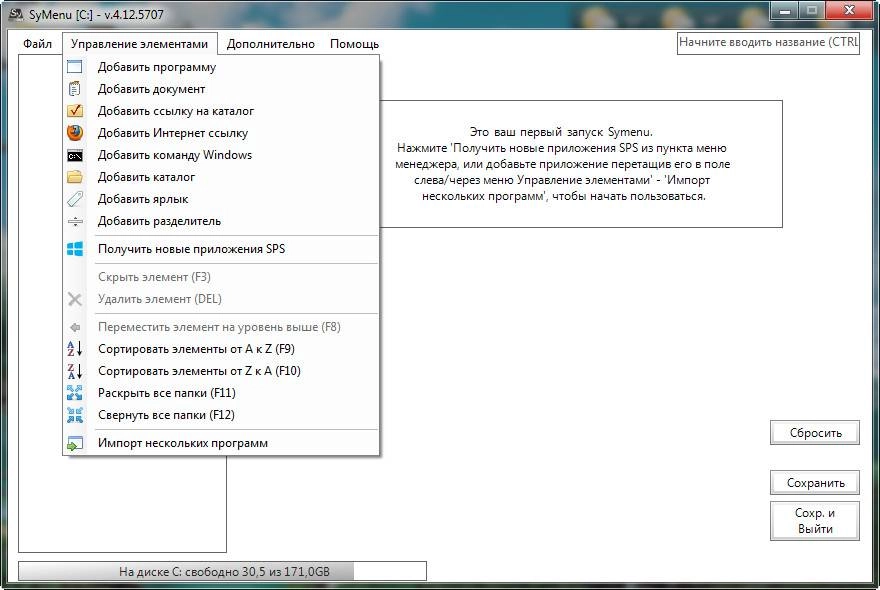Image resolution: width=880 pixels, height=590 pixels.
Task: Open the Помощь menu
Action: 354,44
